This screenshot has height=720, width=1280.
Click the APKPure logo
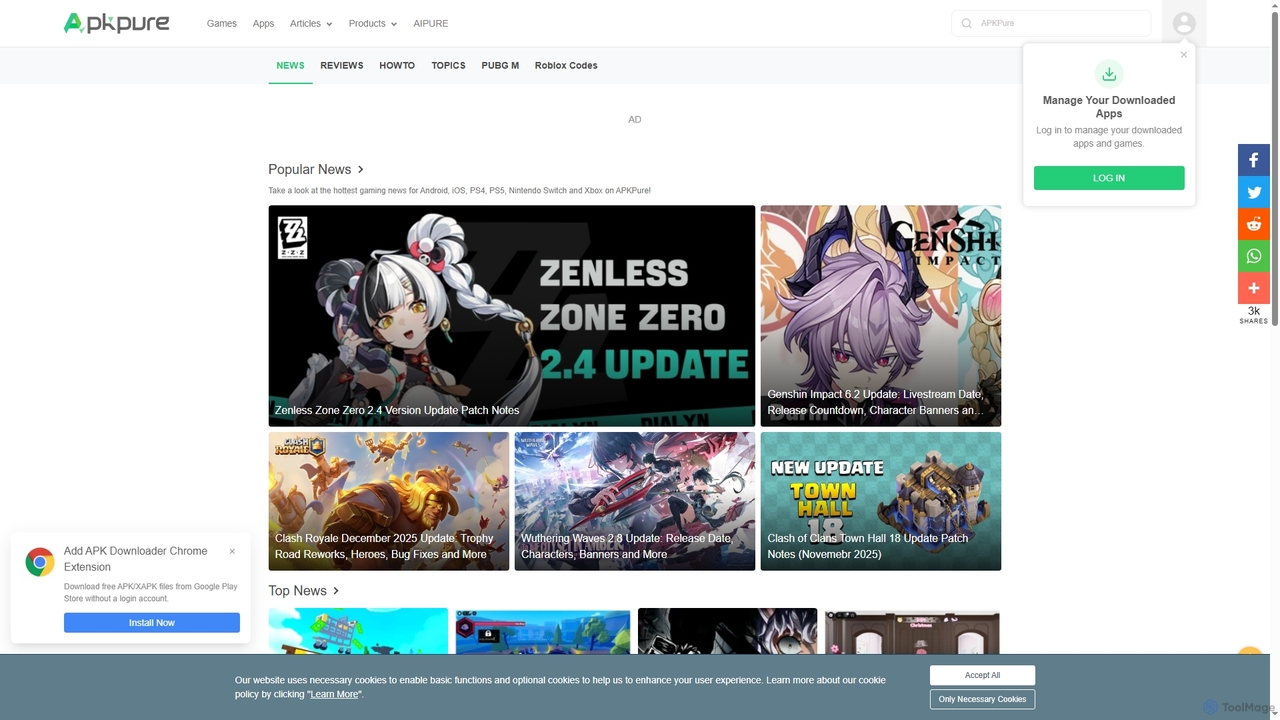click(116, 23)
